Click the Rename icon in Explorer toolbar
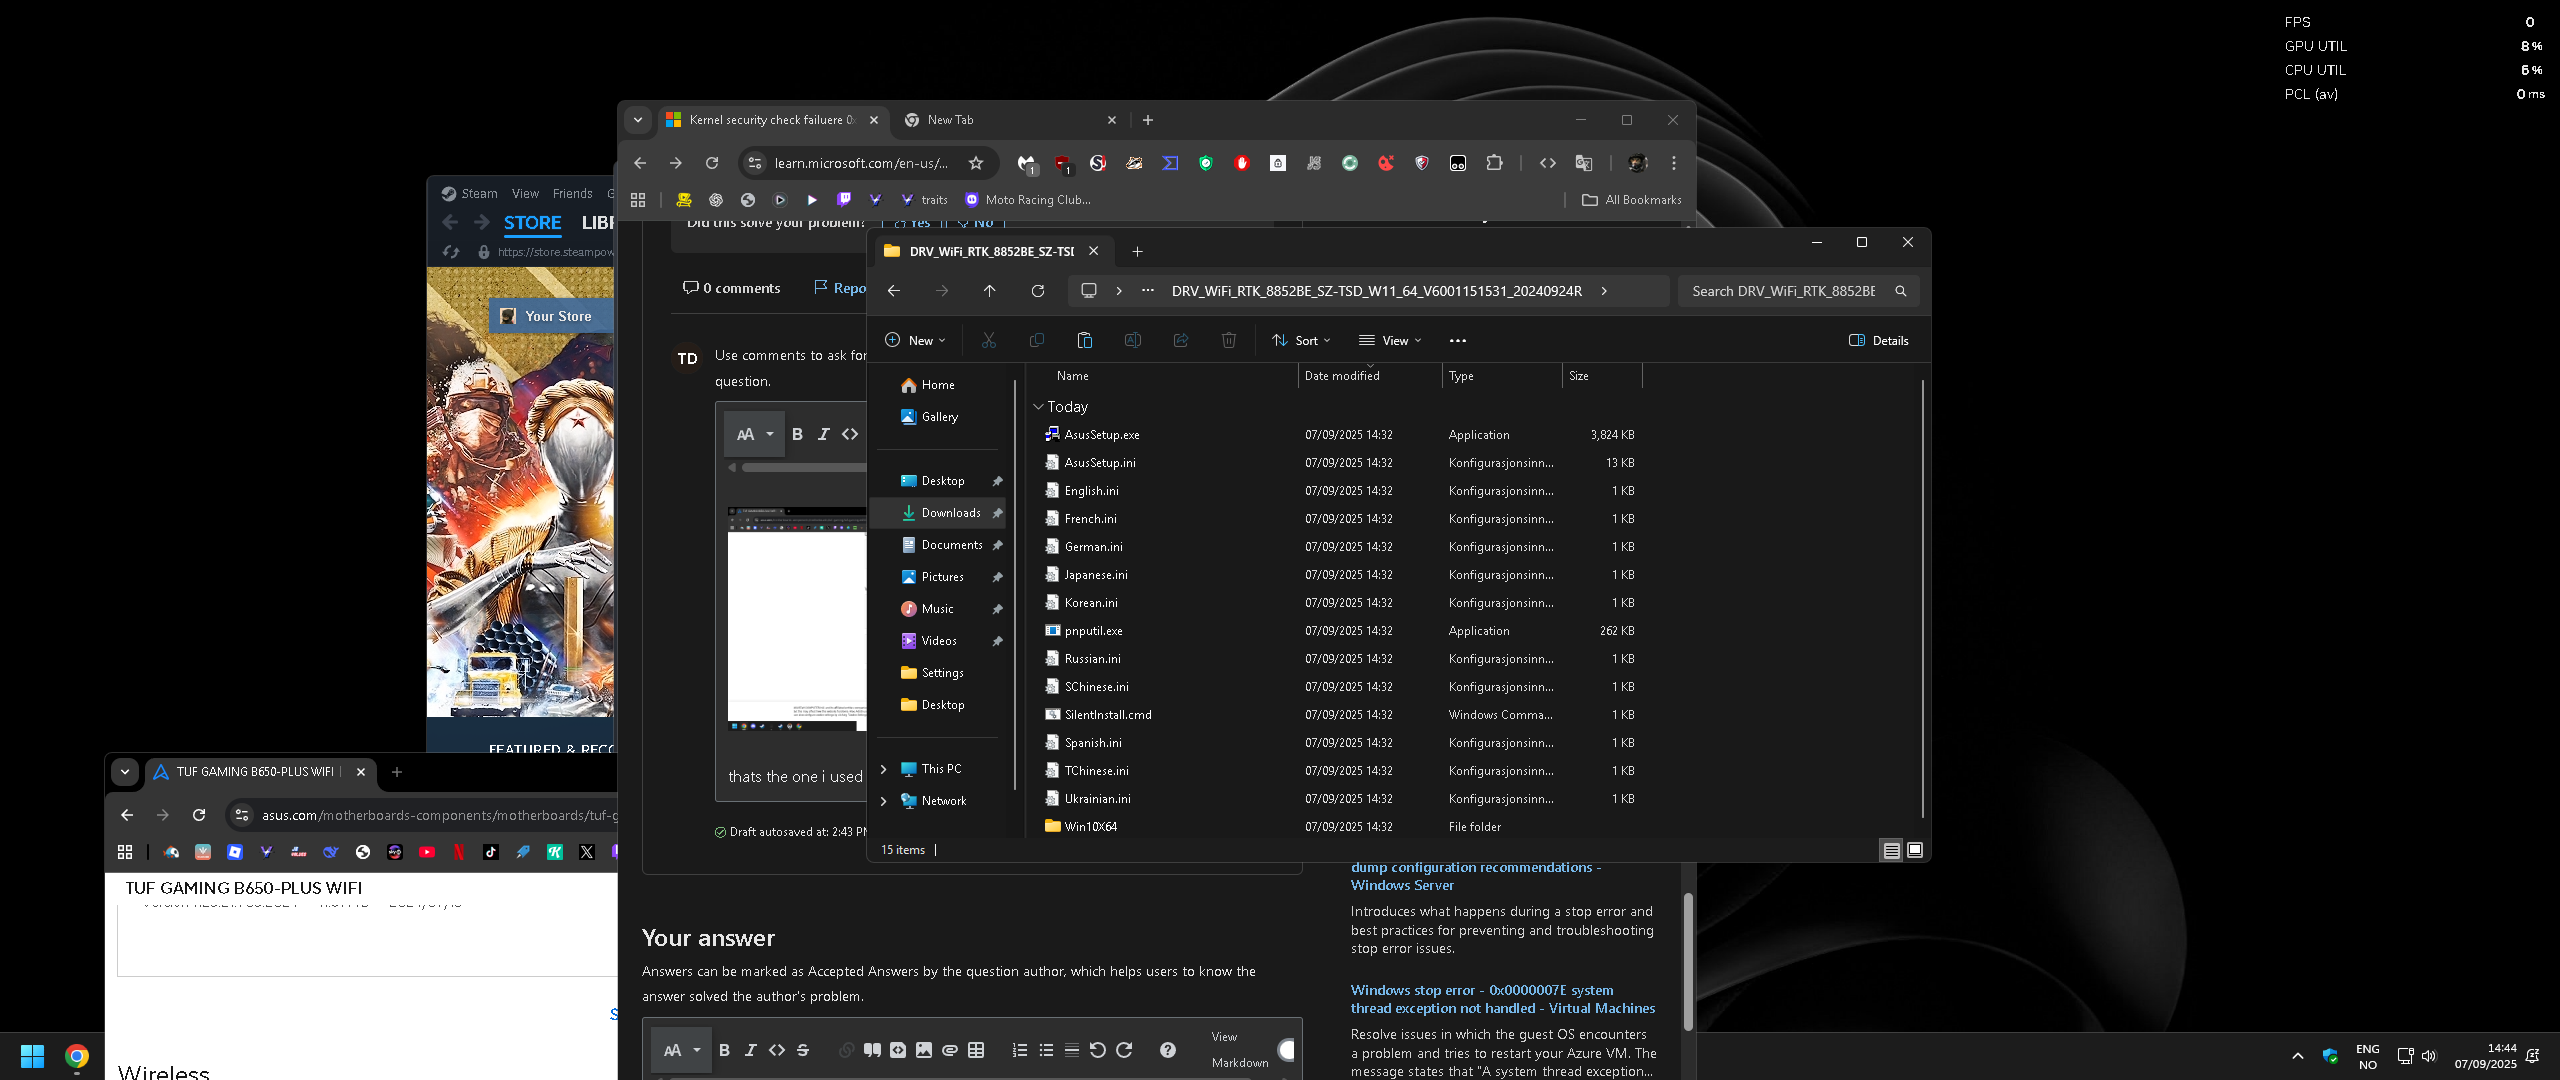The width and height of the screenshot is (2560, 1080). click(1133, 341)
